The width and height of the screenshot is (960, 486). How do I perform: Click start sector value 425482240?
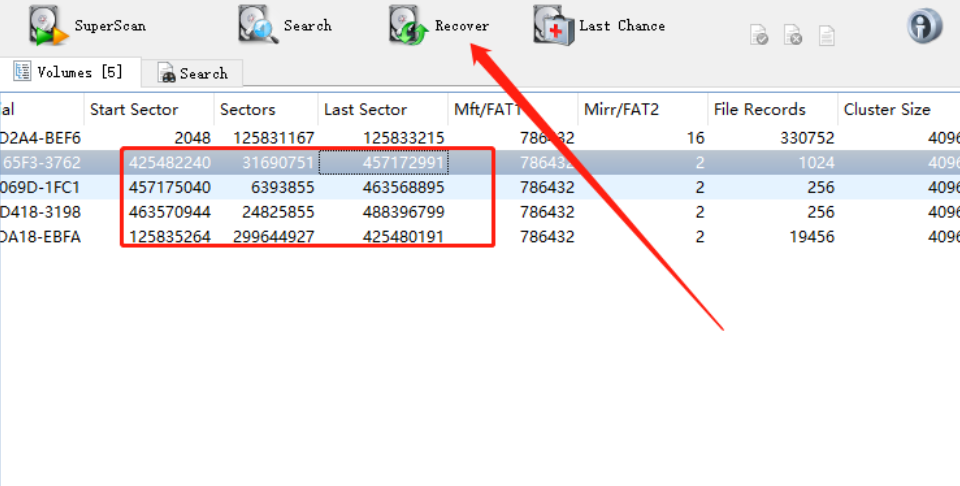coord(170,163)
